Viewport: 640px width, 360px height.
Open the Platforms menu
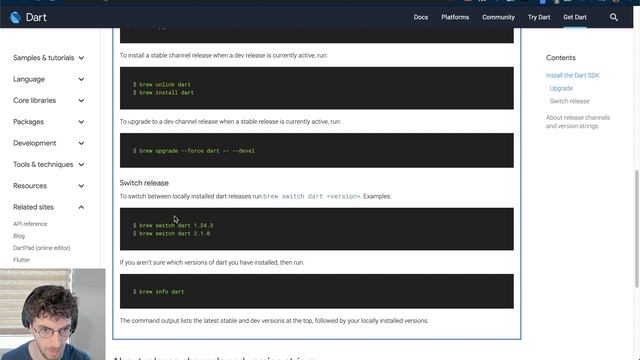coord(455,17)
